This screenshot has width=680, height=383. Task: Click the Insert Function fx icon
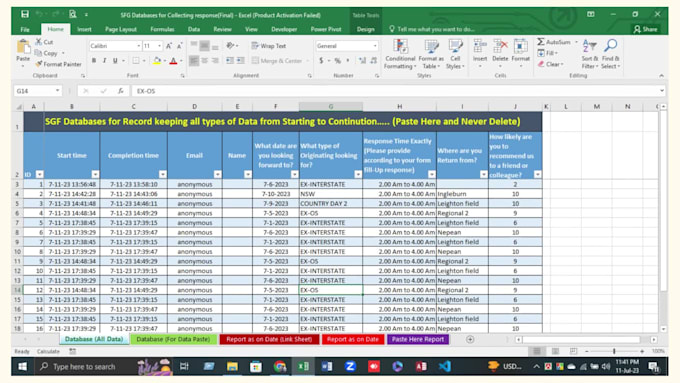(121, 91)
